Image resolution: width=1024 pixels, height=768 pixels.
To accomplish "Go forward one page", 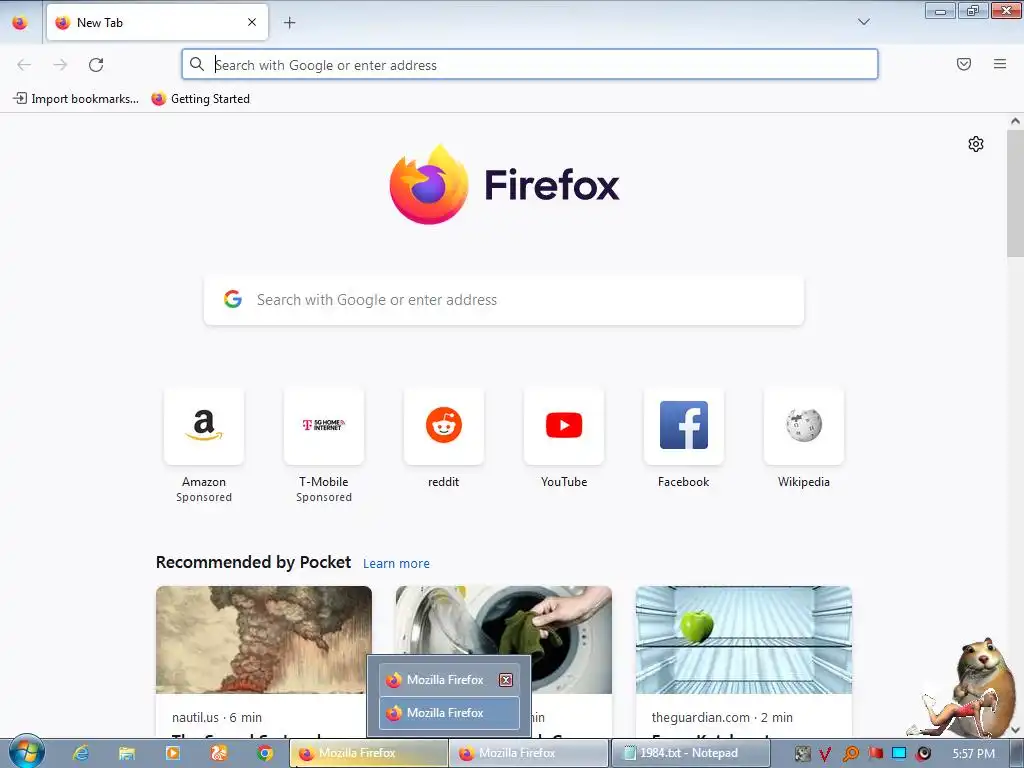I will [60, 65].
